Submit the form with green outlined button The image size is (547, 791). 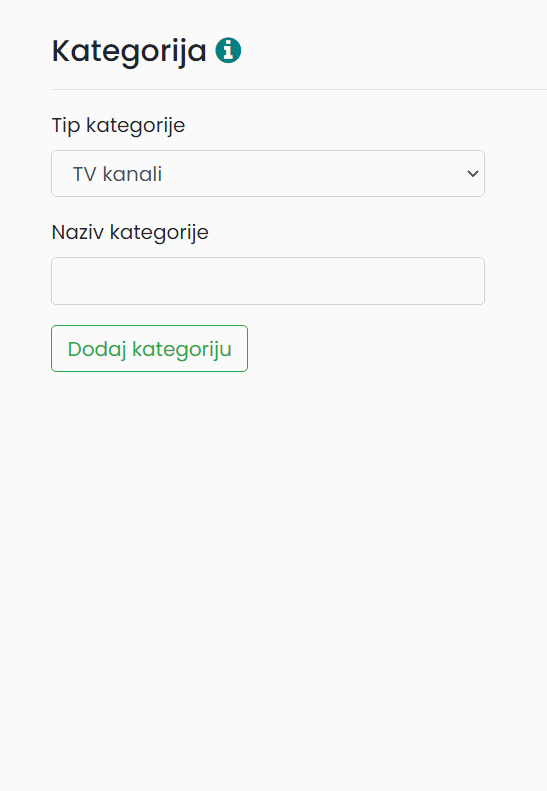tap(149, 349)
